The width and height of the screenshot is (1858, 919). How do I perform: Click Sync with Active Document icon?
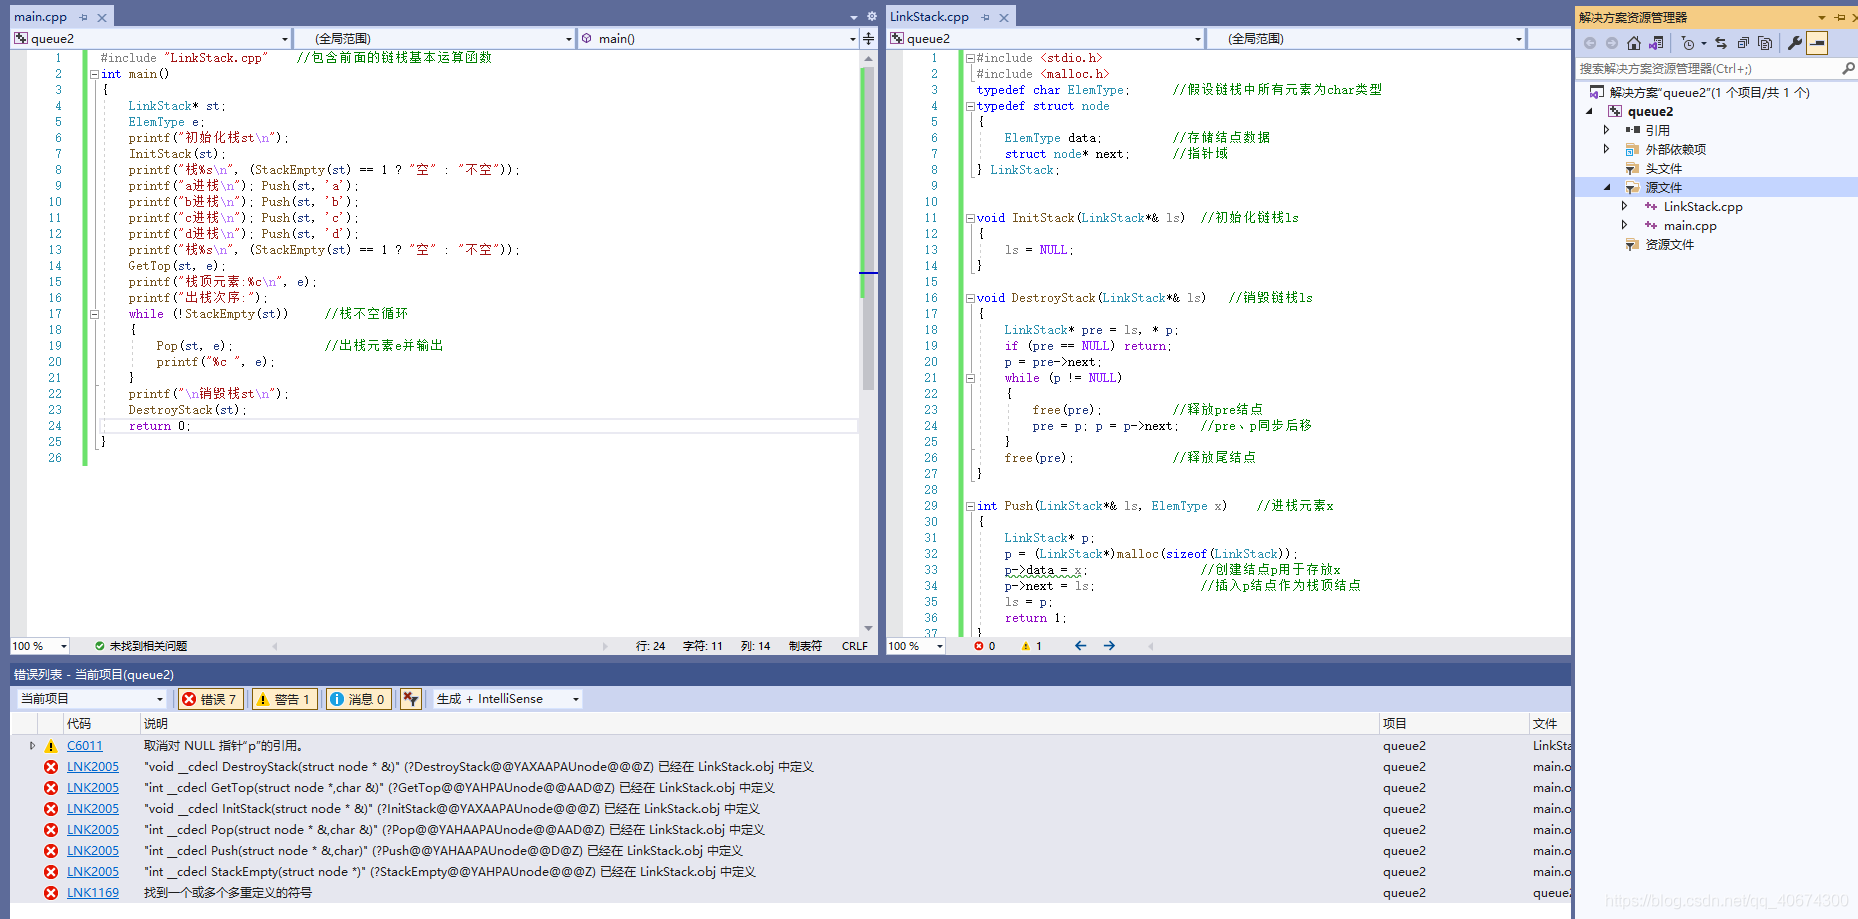click(1721, 43)
